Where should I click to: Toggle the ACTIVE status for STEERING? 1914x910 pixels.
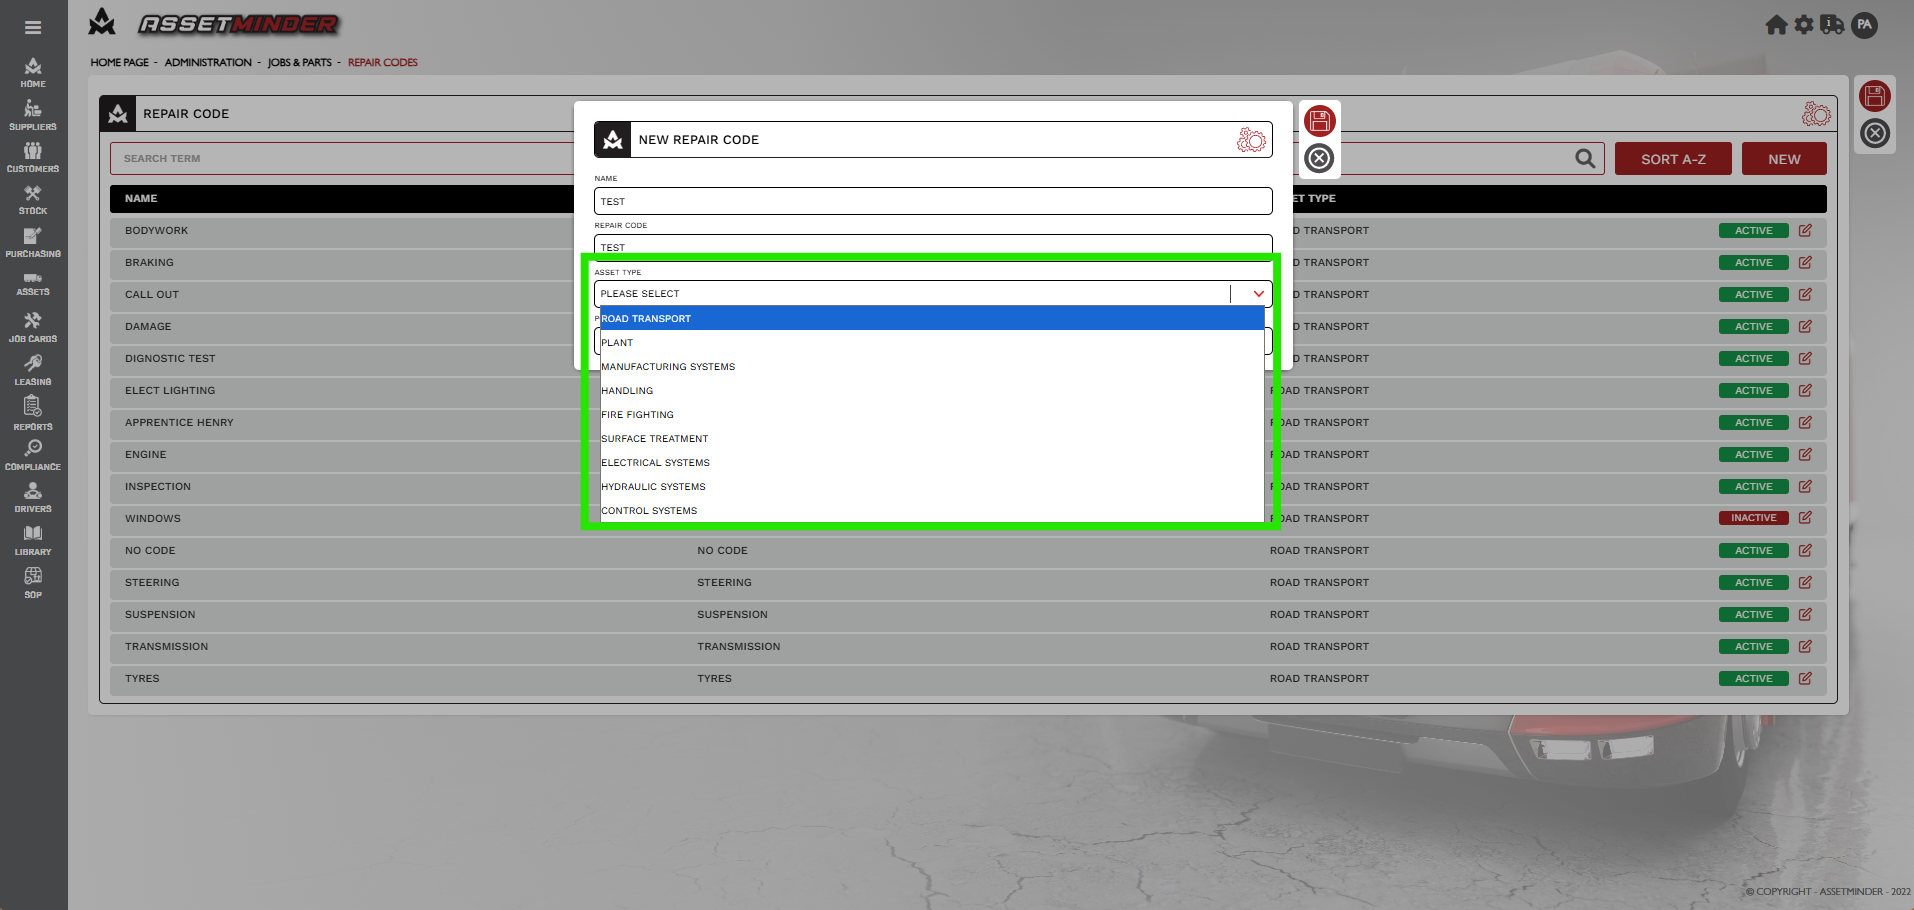point(1753,582)
